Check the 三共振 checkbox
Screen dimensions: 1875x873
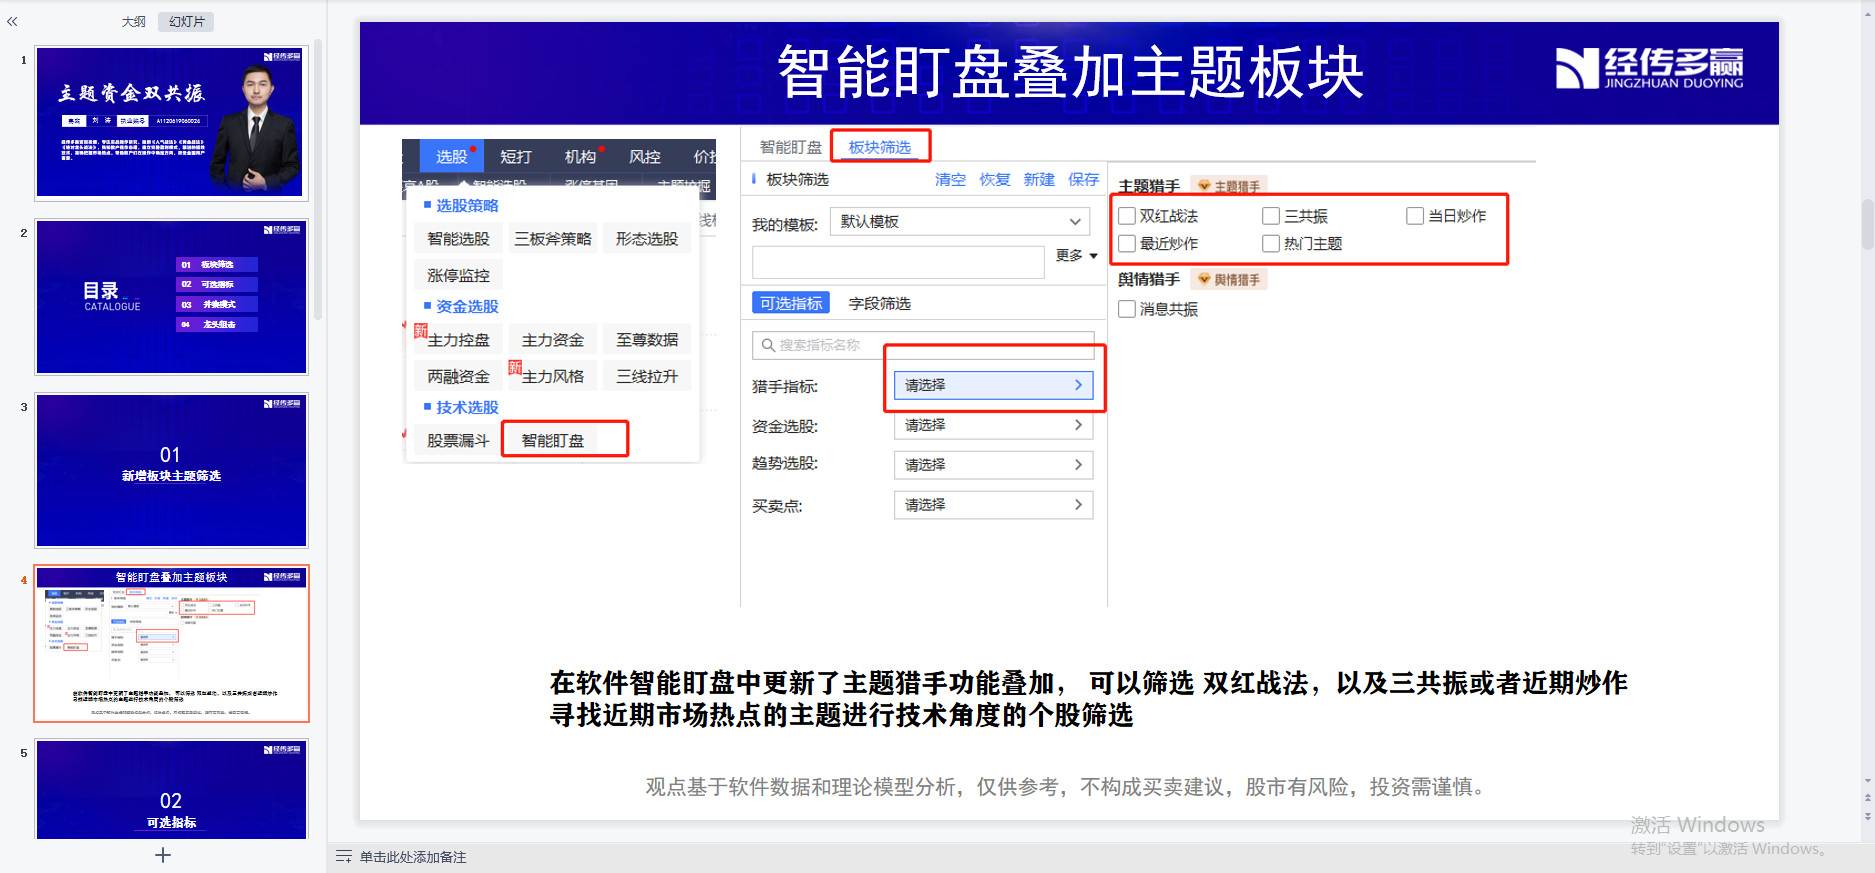pyautogui.click(x=1271, y=216)
